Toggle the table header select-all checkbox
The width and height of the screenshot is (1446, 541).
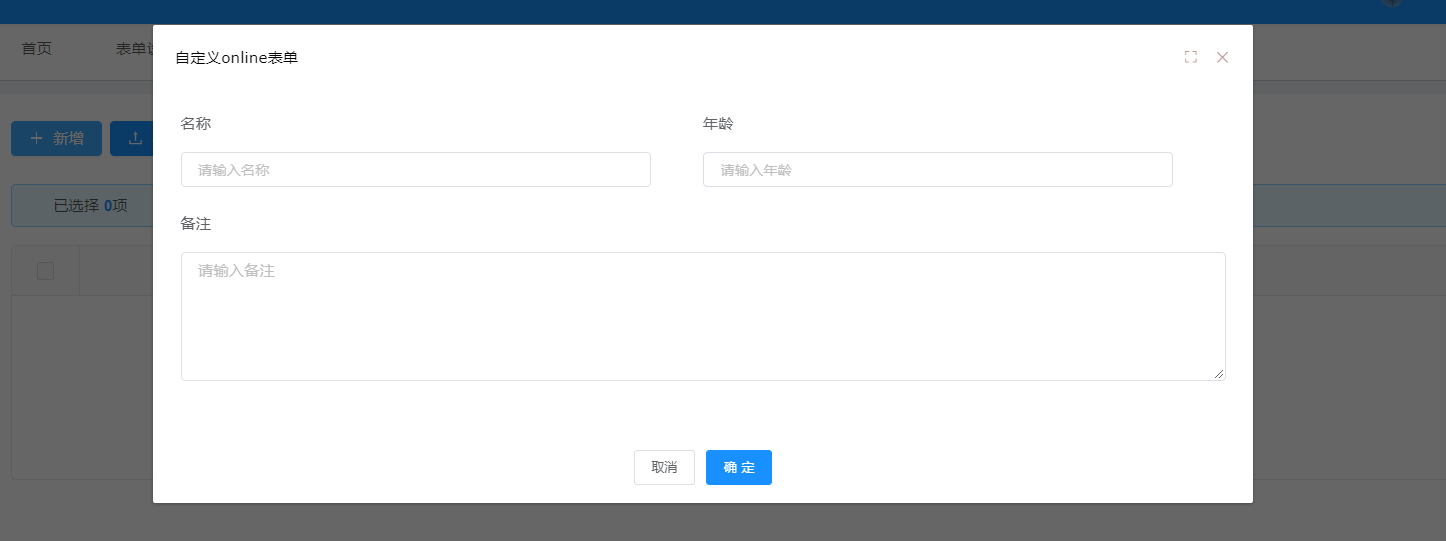coord(45,271)
